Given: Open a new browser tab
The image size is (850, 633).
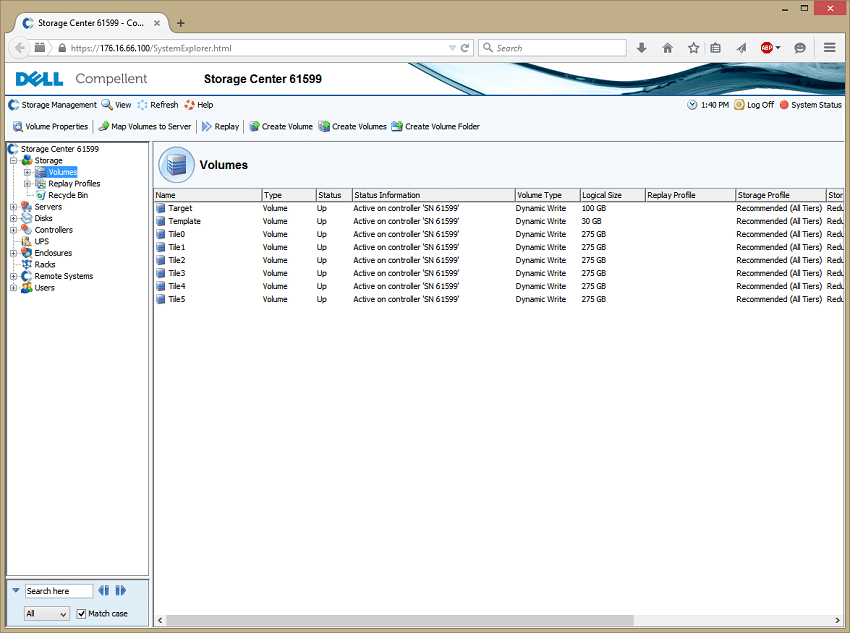Looking at the screenshot, I should click(x=181, y=23).
